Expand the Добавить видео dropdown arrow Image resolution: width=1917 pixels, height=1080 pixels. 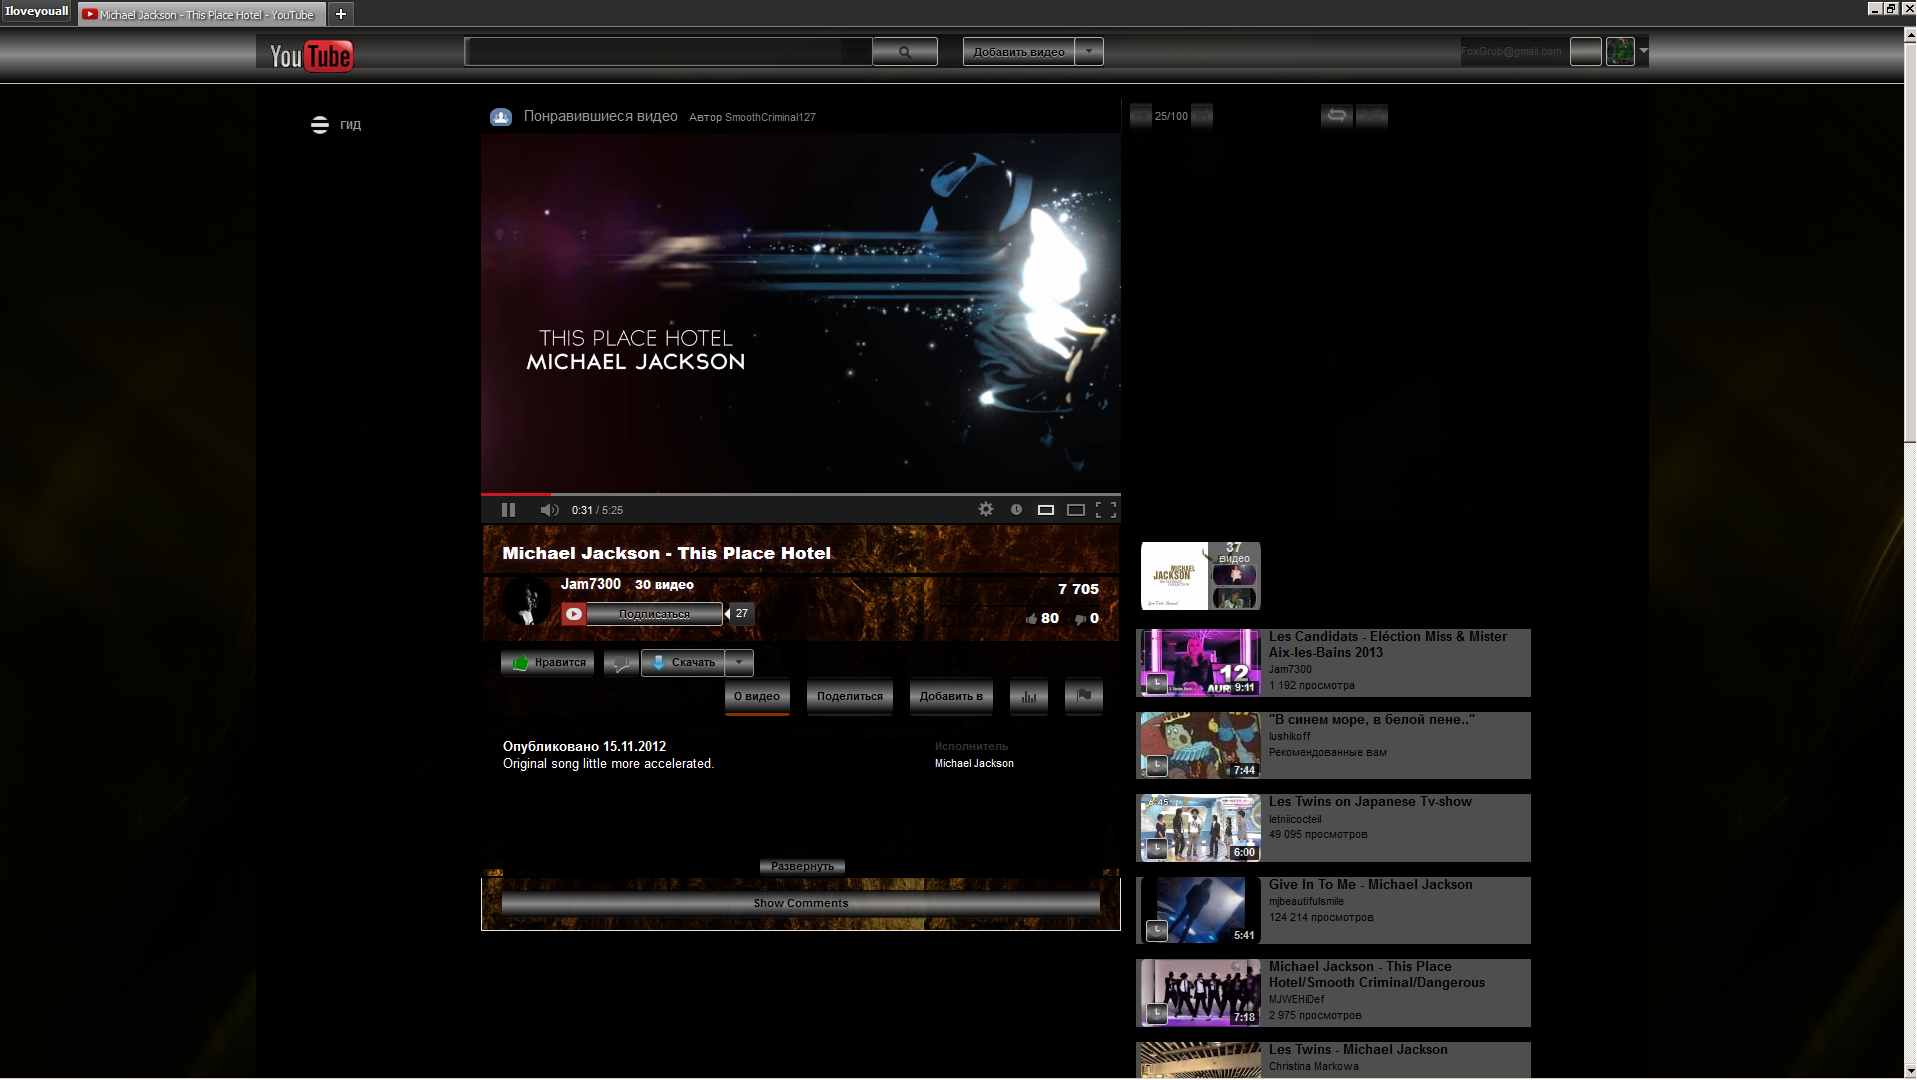click(1089, 52)
